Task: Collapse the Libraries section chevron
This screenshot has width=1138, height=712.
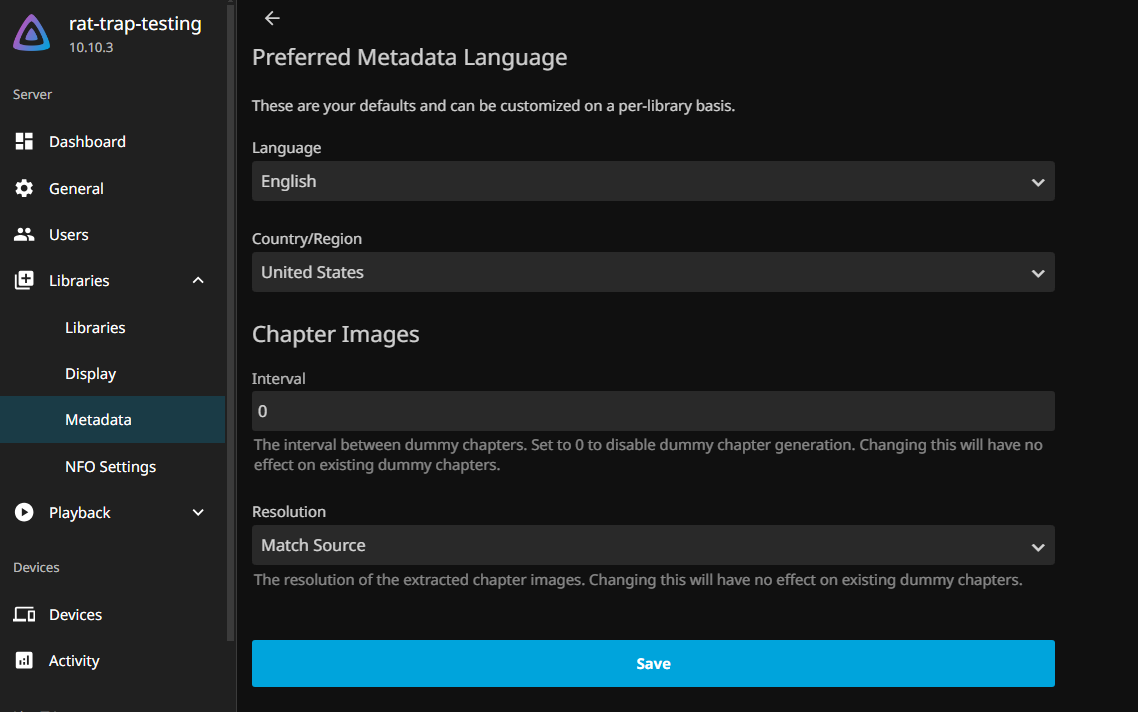Action: (x=198, y=281)
